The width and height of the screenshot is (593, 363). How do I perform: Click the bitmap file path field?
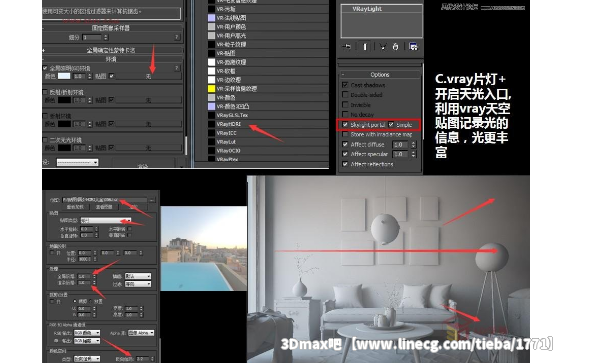[104, 200]
